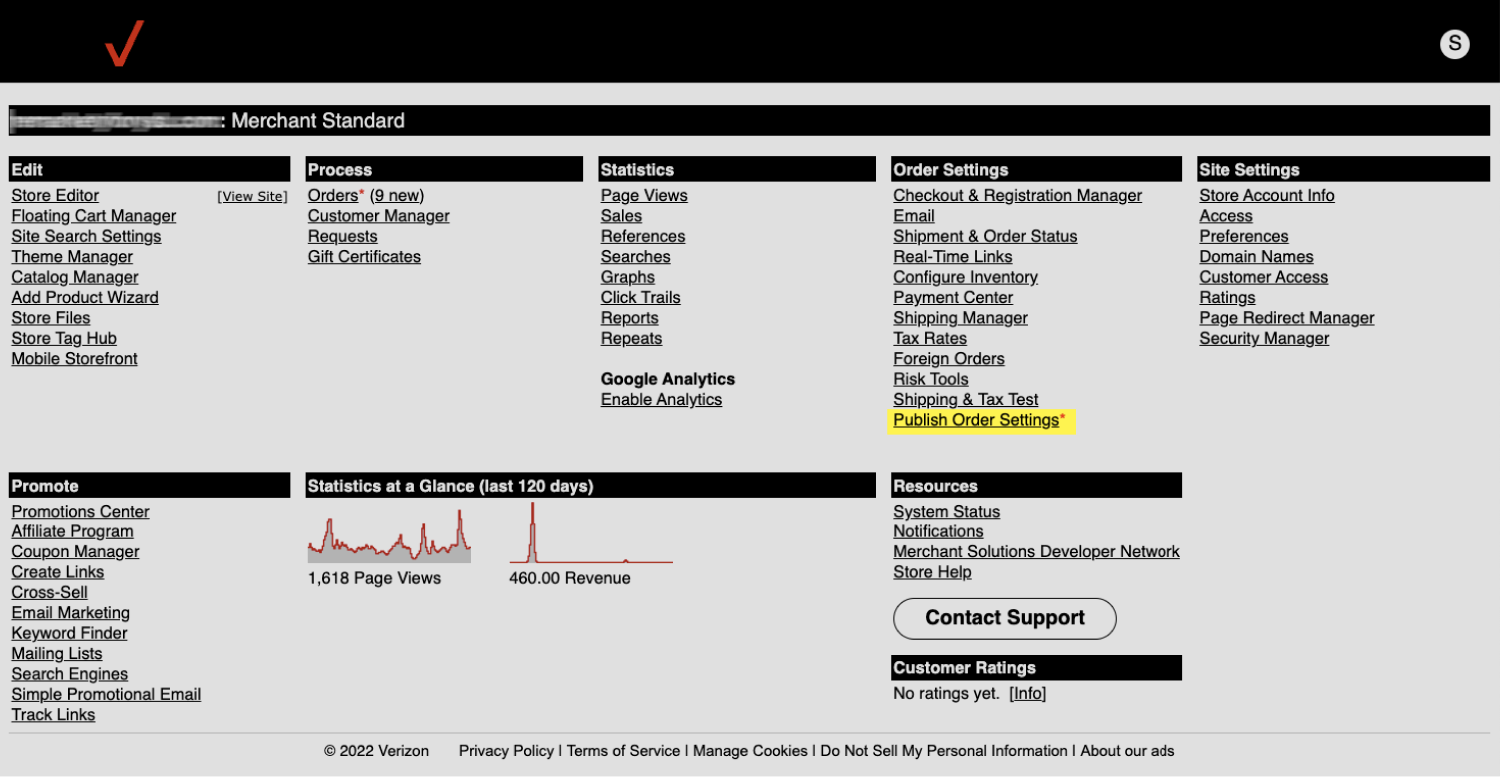Open Cross-Sell settings

[49, 592]
